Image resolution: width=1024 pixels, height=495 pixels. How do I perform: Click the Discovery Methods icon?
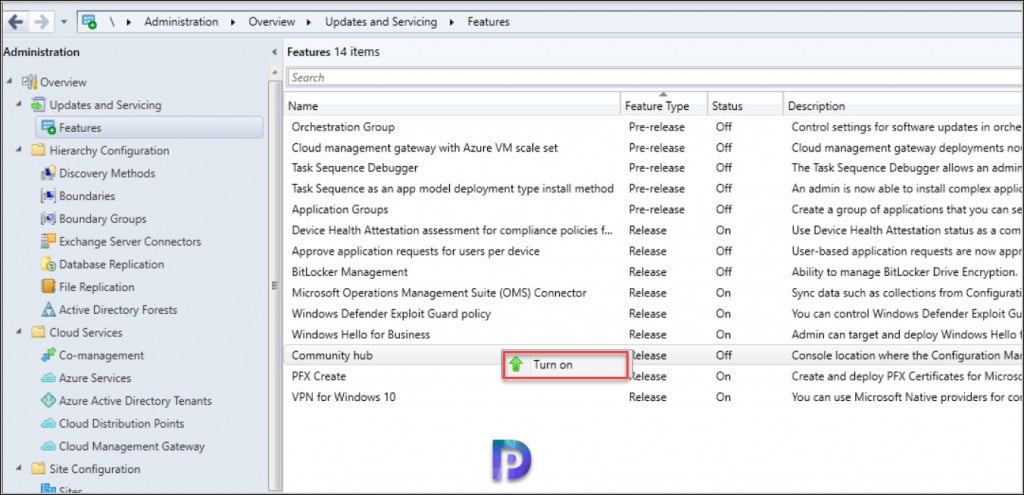click(48, 173)
